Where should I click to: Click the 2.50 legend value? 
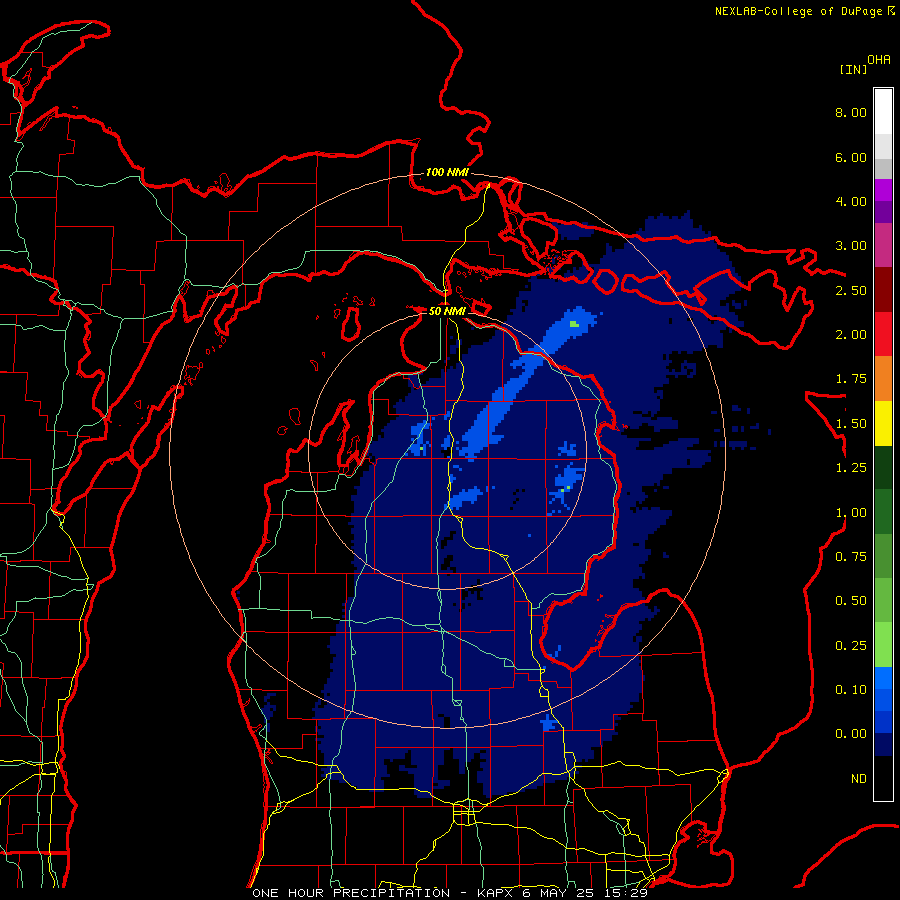point(851,290)
